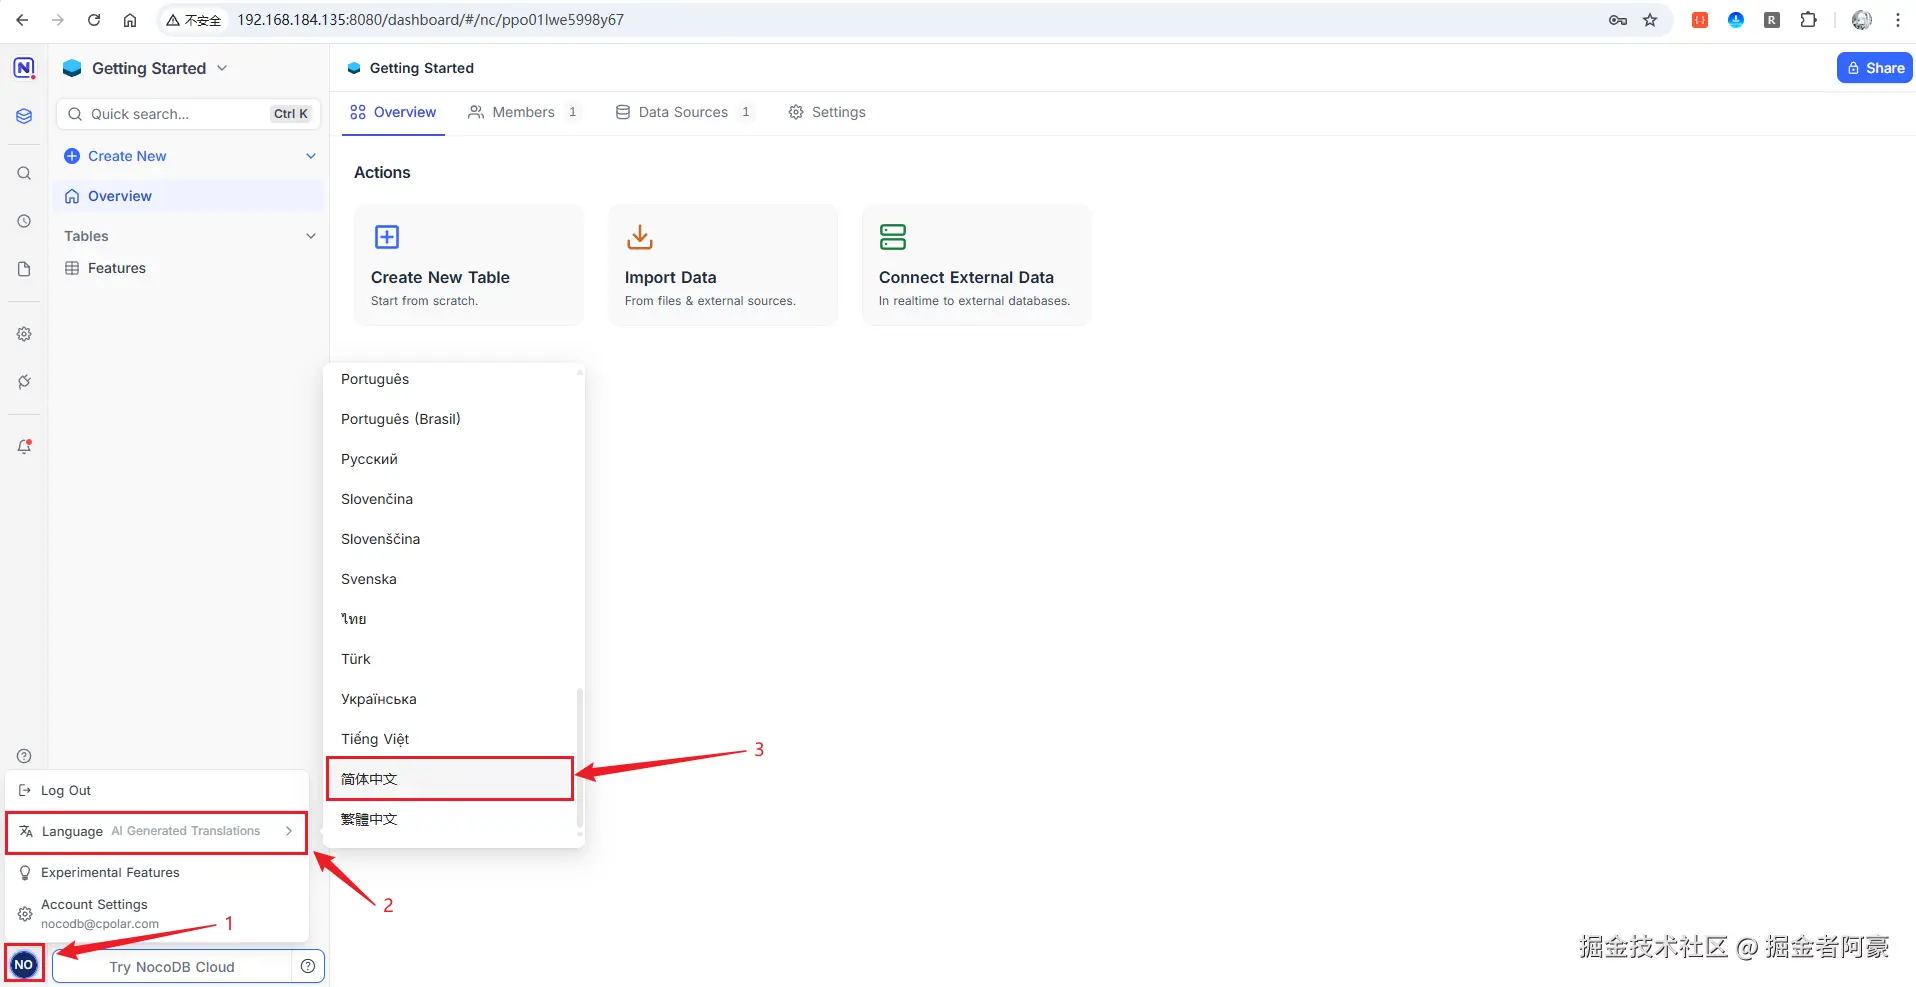Screen dimensions: 1916x987
Task: Open the browser extensions puzzle icon
Action: tap(1808, 20)
